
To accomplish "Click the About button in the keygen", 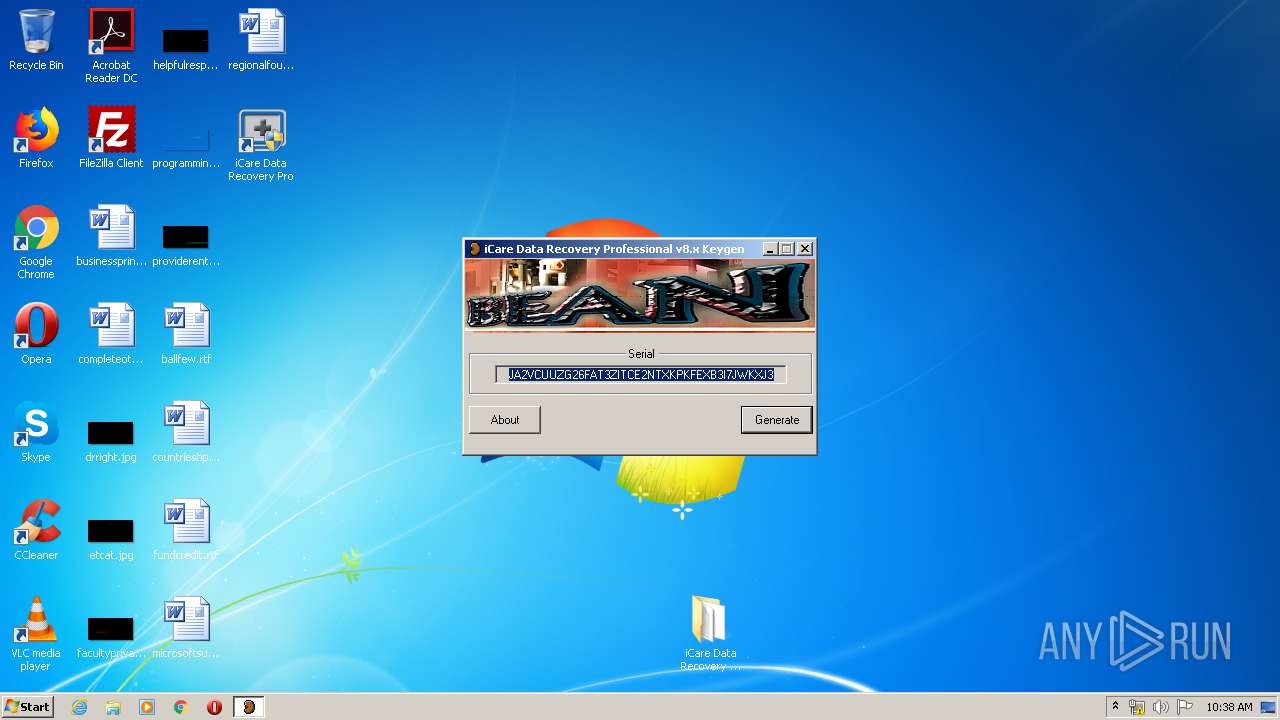I will (x=505, y=420).
